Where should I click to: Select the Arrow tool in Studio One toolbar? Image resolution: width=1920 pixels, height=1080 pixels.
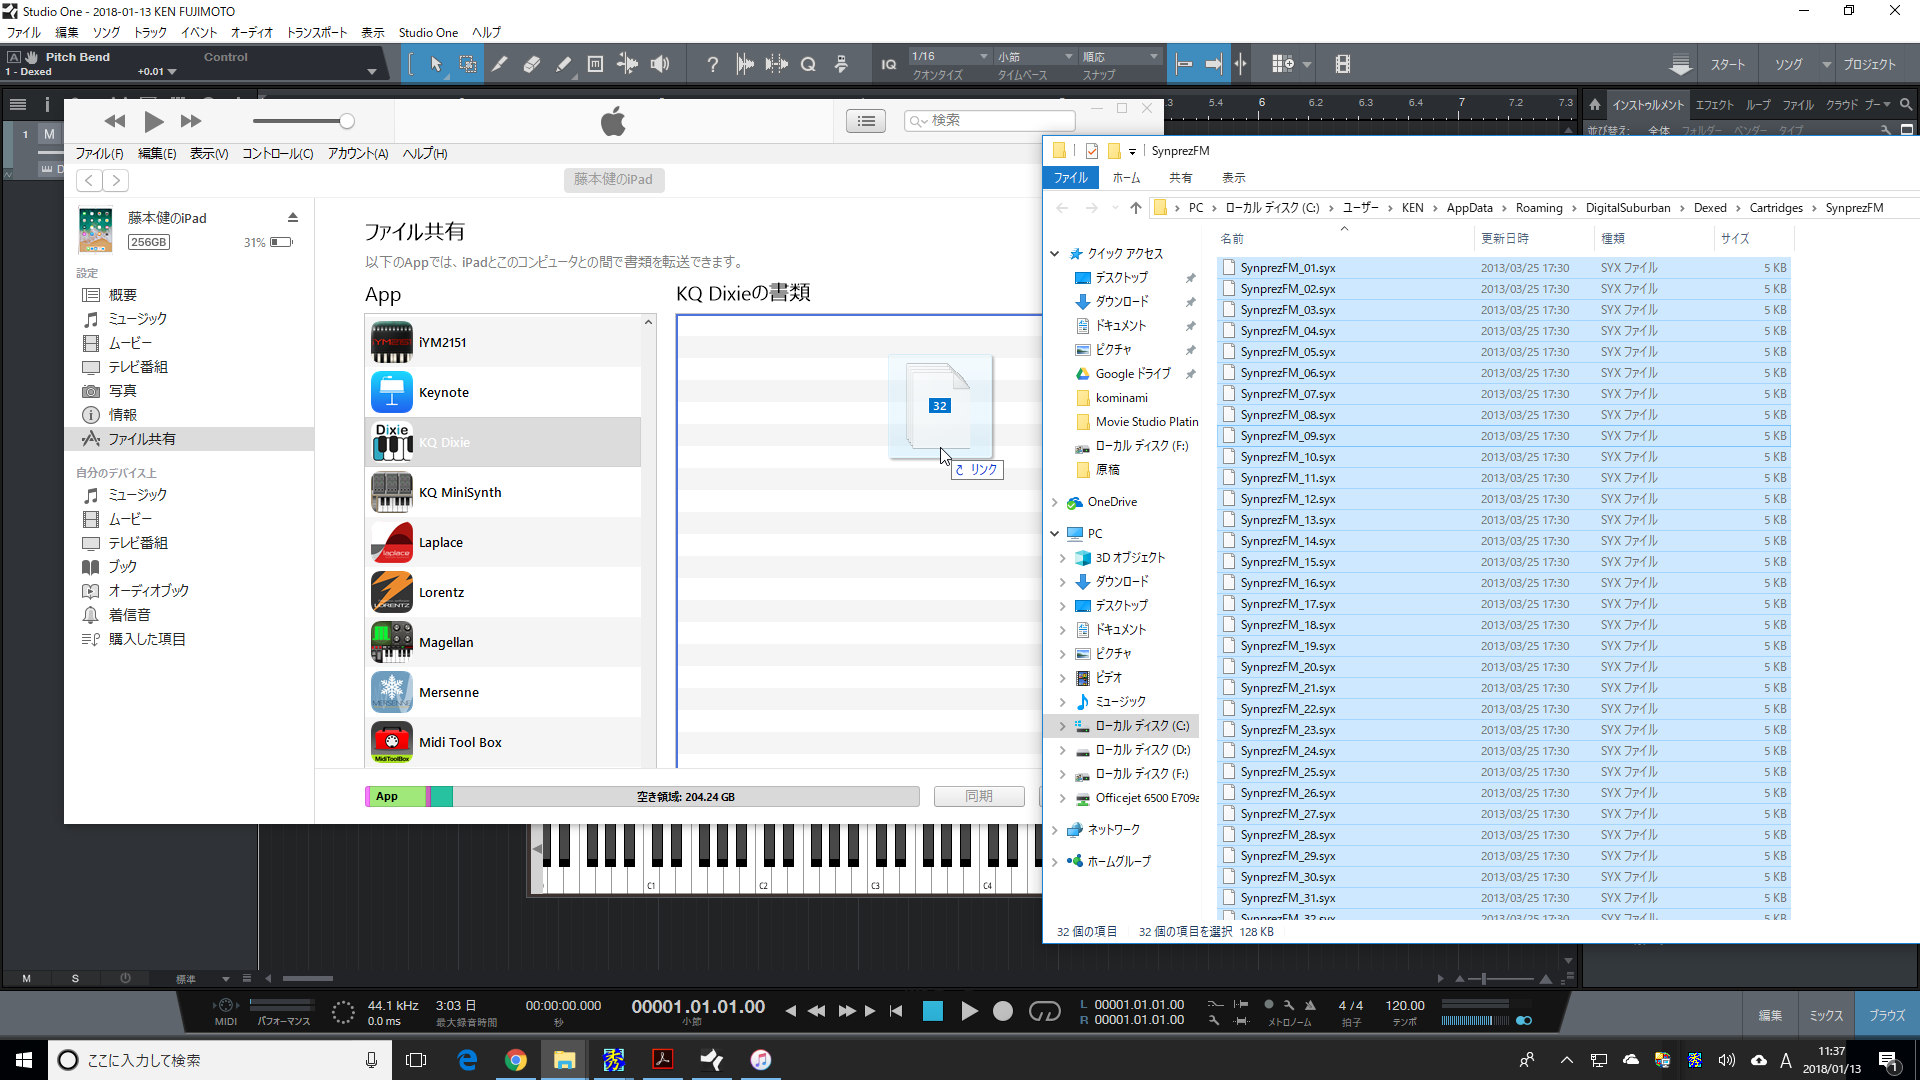coord(436,64)
